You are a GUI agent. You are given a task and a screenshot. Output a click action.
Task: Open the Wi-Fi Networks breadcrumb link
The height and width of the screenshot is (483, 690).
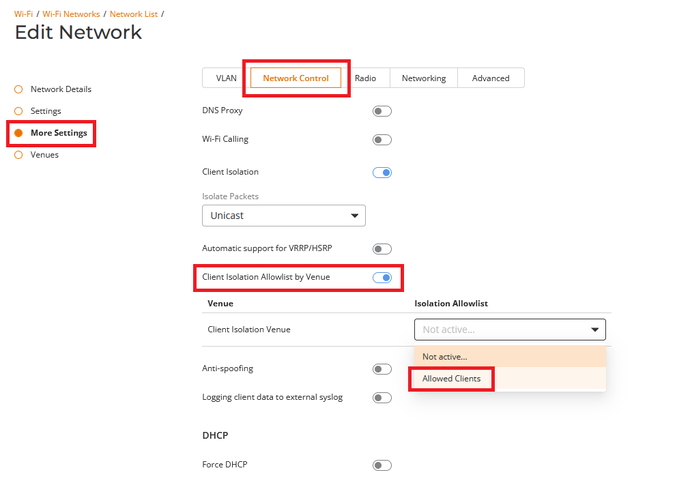point(70,14)
